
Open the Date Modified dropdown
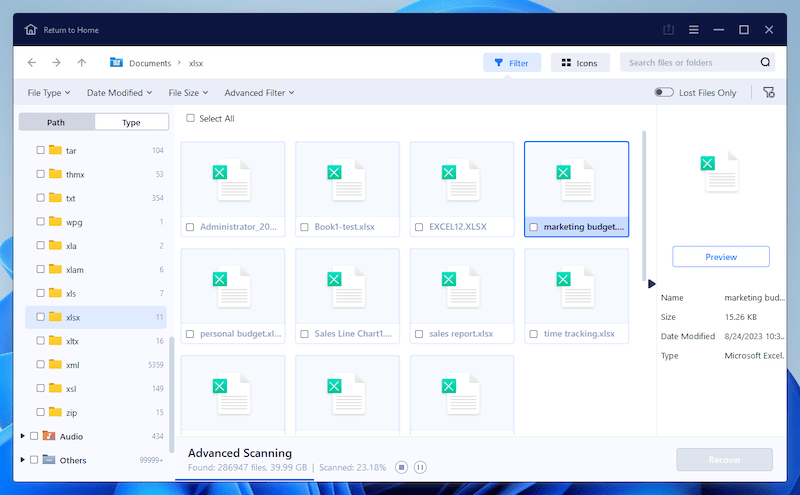(119, 93)
